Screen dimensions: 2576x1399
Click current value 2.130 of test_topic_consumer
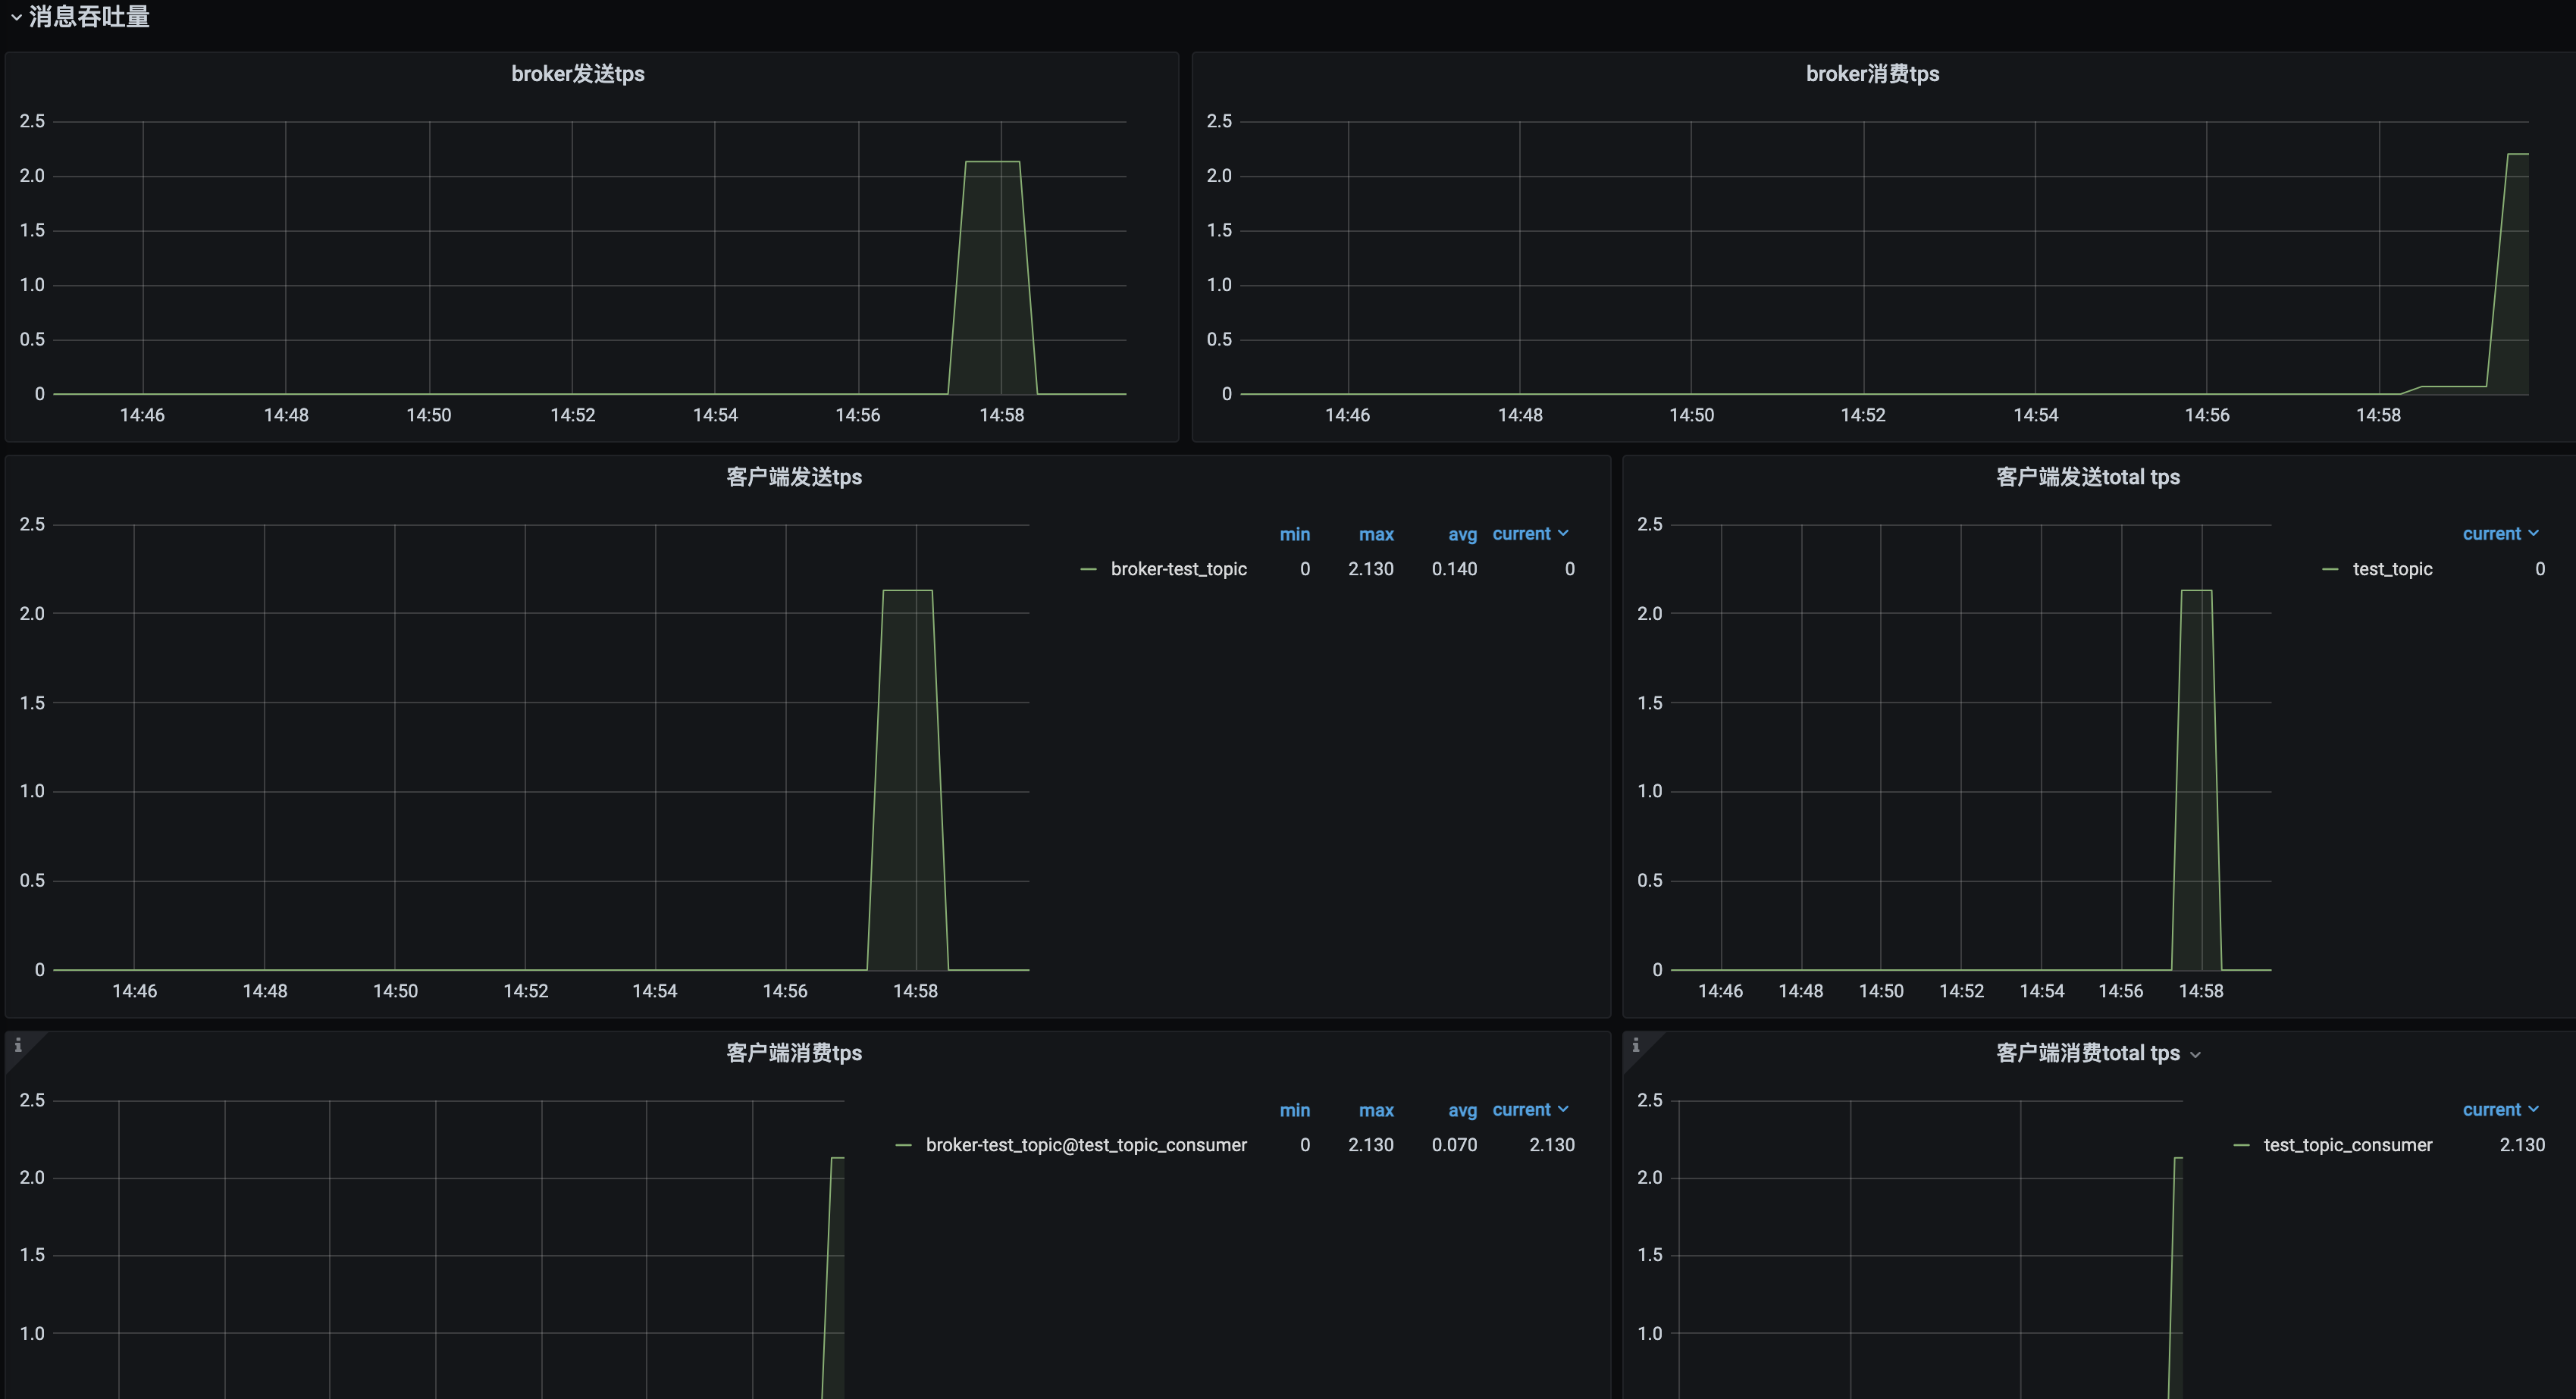coord(2522,1145)
